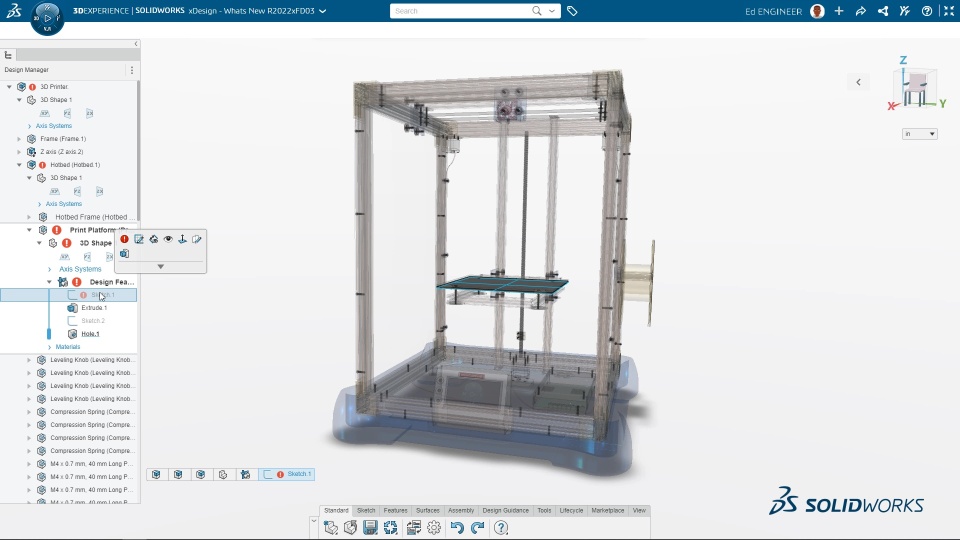Screen dimensions: 960x540
Task: Click the red error icon in context toolbar
Action: point(124,239)
